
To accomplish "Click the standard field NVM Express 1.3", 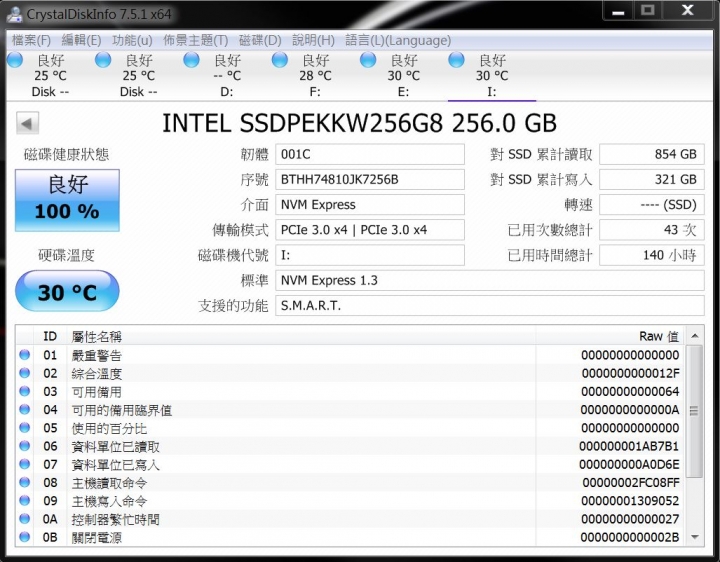I will click(x=489, y=281).
